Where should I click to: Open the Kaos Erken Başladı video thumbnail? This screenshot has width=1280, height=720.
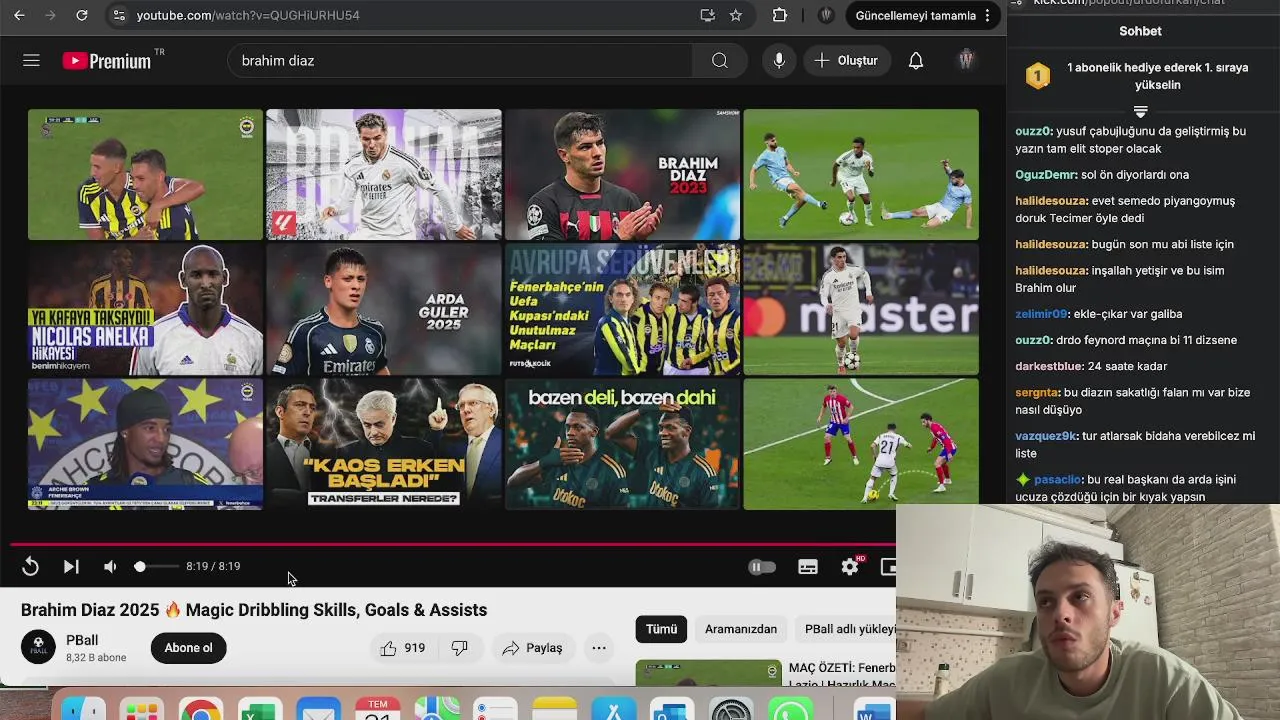click(x=384, y=443)
